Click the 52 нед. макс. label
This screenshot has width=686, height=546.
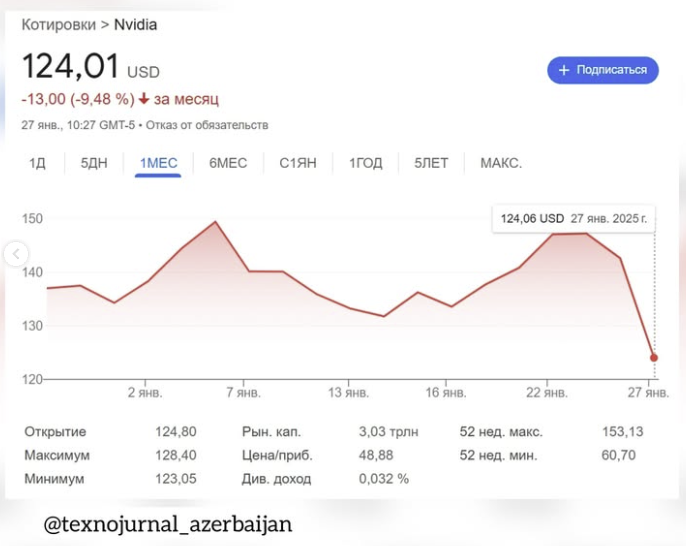point(501,432)
